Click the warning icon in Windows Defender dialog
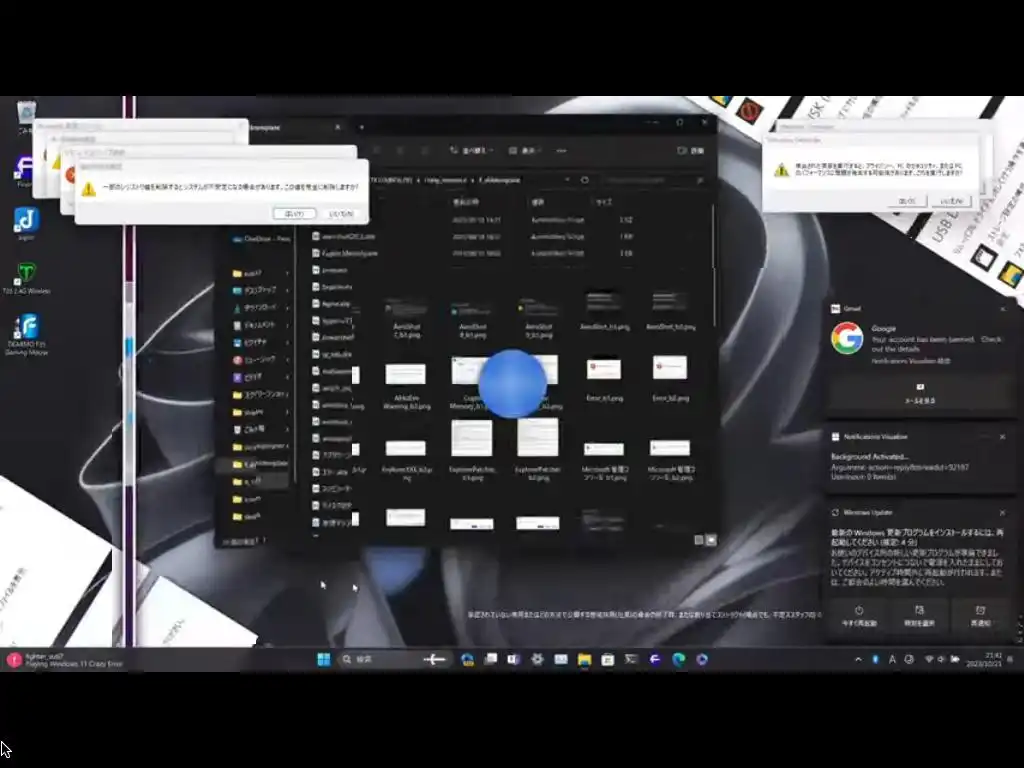 (781, 170)
